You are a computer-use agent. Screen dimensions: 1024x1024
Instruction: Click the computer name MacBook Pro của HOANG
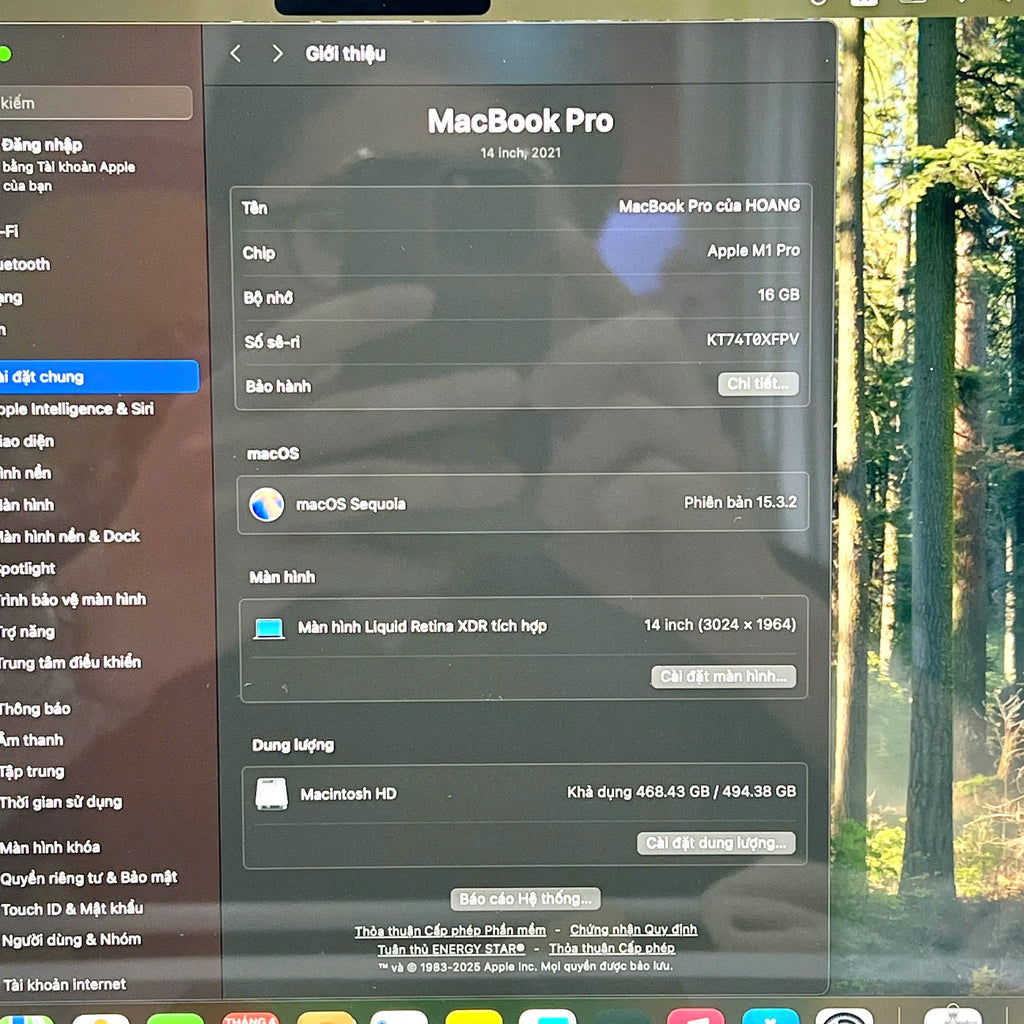(709, 206)
